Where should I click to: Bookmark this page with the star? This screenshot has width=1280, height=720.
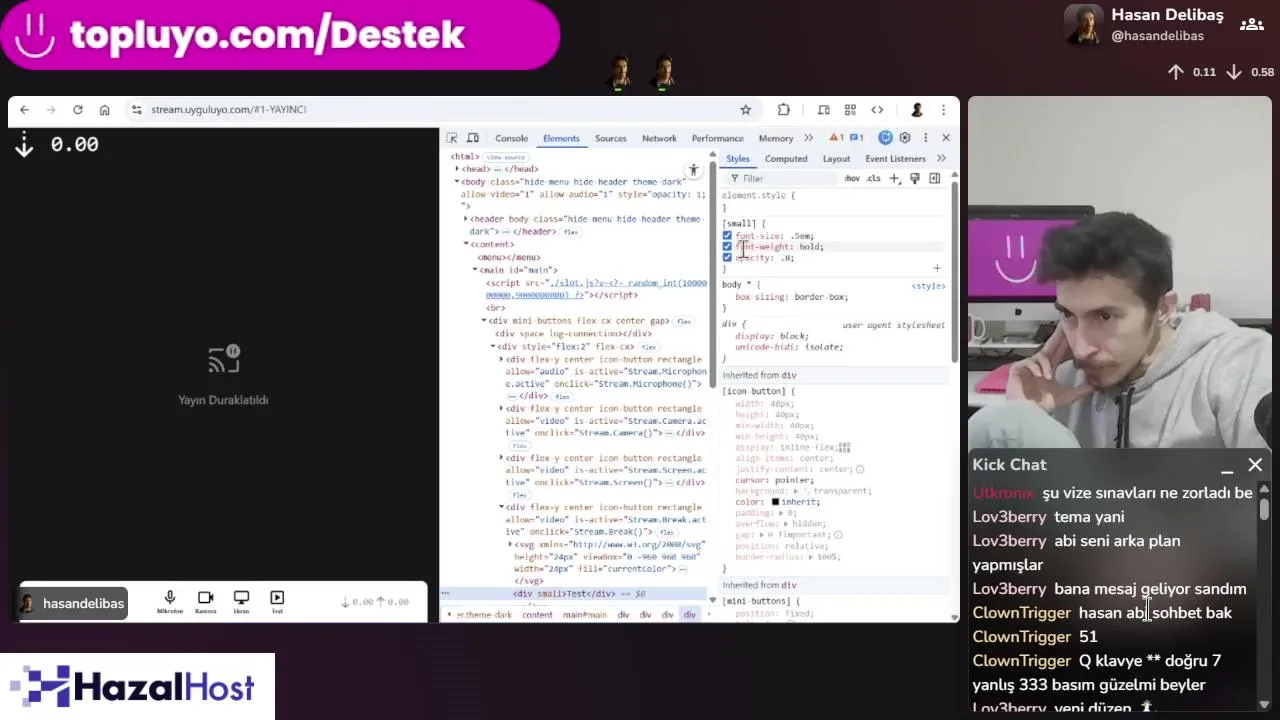745,110
